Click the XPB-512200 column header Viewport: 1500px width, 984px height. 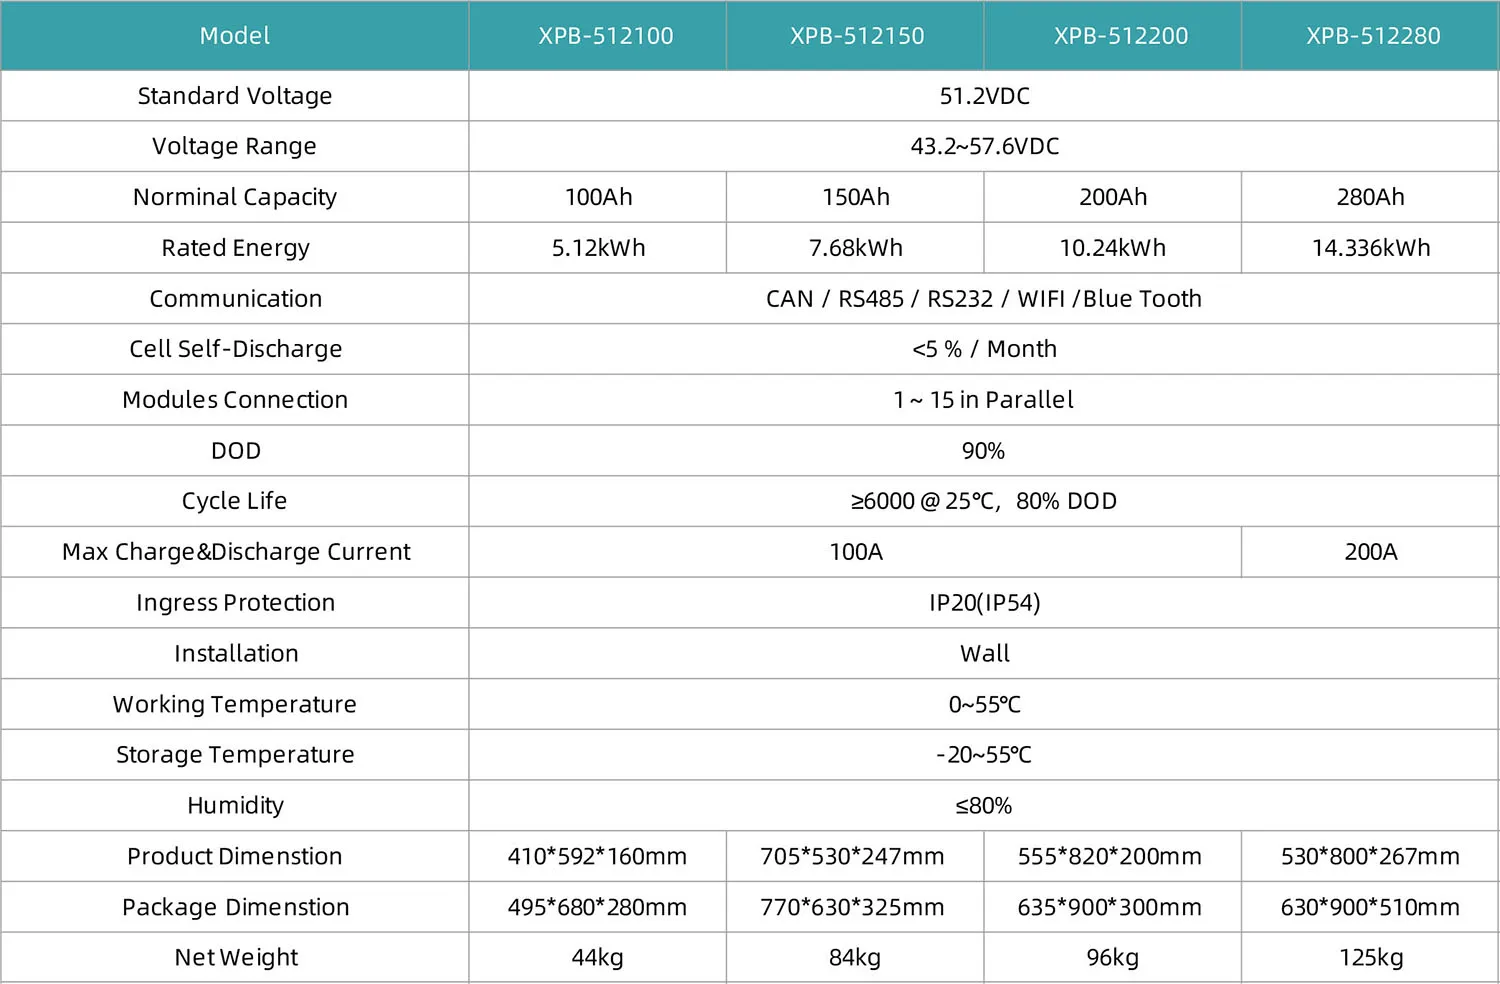coord(1121,36)
